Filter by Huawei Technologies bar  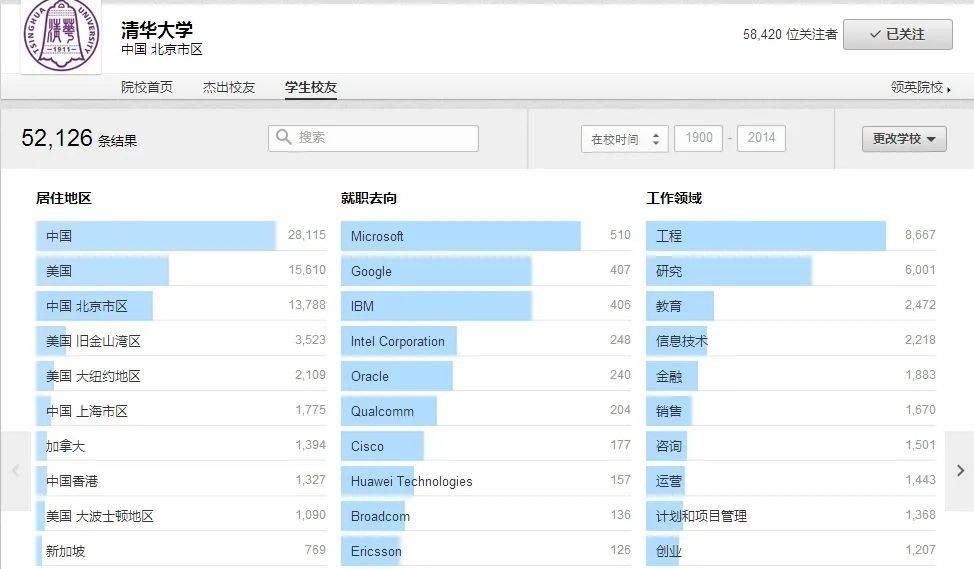tap(486, 481)
